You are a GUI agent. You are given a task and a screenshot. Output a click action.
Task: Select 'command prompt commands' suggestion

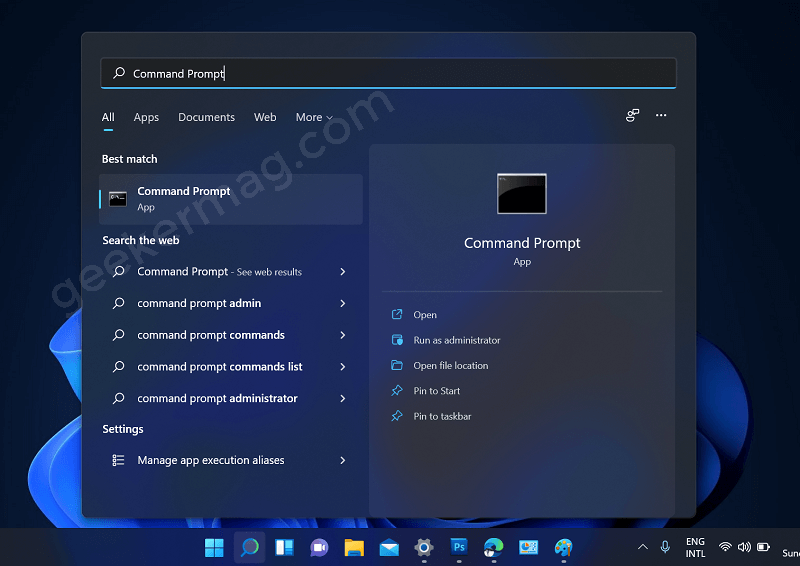(x=211, y=335)
